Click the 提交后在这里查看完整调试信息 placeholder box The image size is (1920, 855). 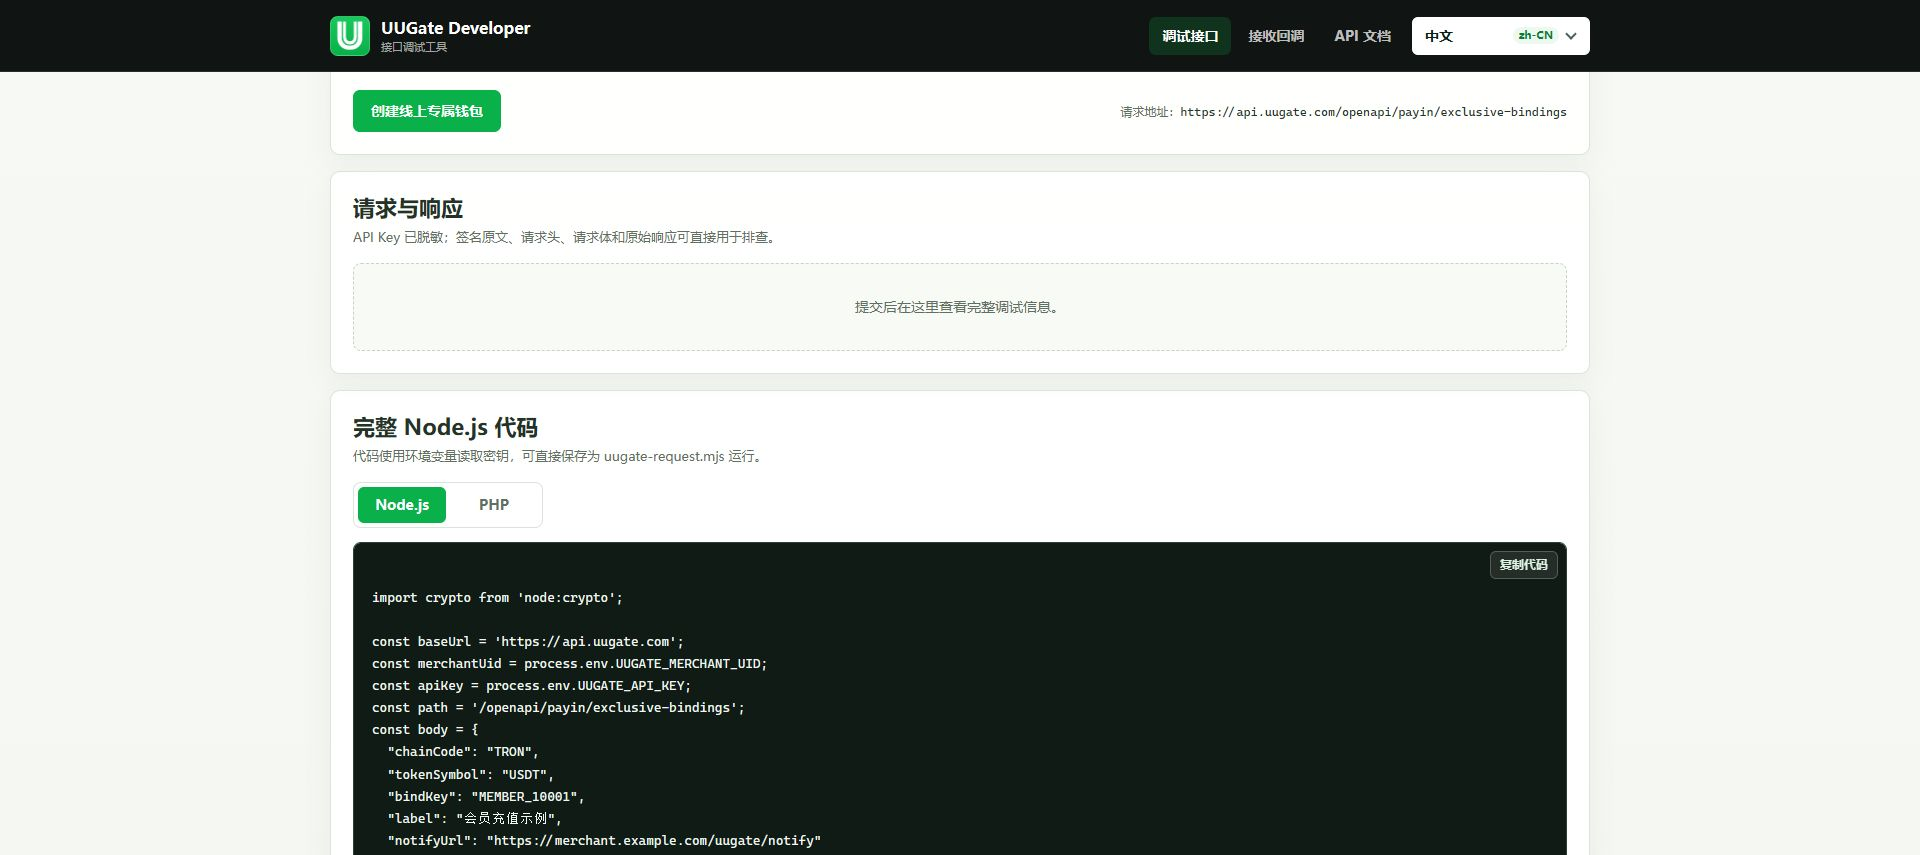click(959, 307)
